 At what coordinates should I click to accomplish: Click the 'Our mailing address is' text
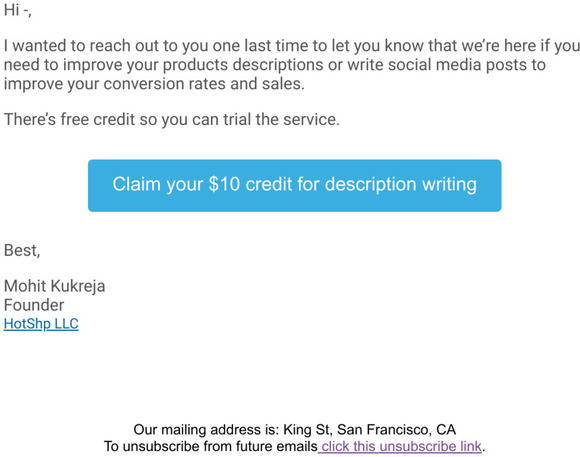[x=206, y=430]
